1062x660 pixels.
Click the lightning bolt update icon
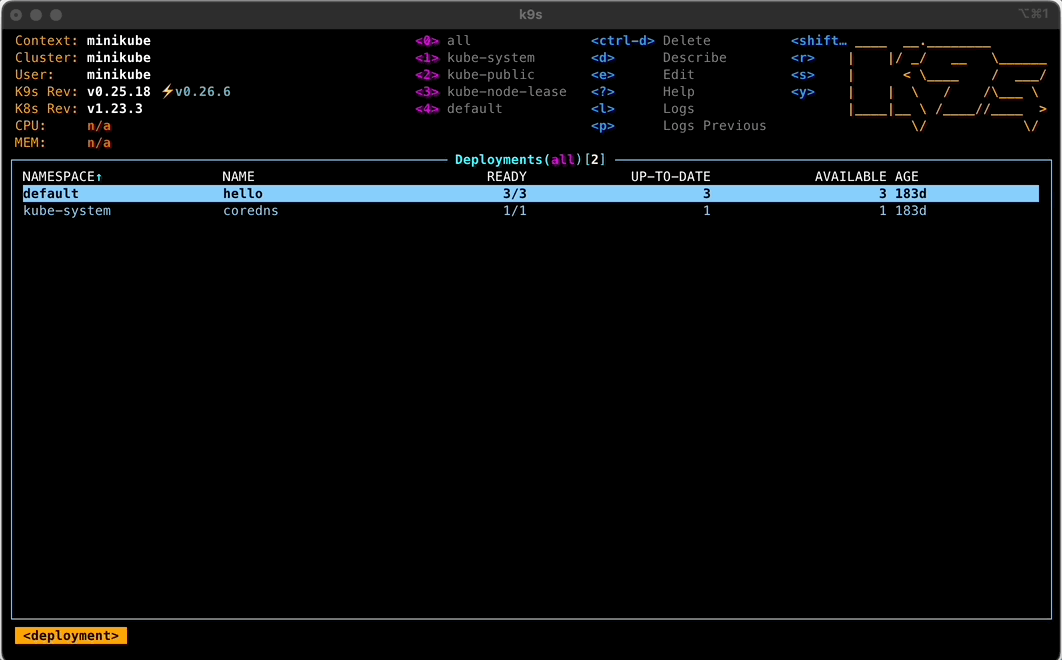[167, 91]
